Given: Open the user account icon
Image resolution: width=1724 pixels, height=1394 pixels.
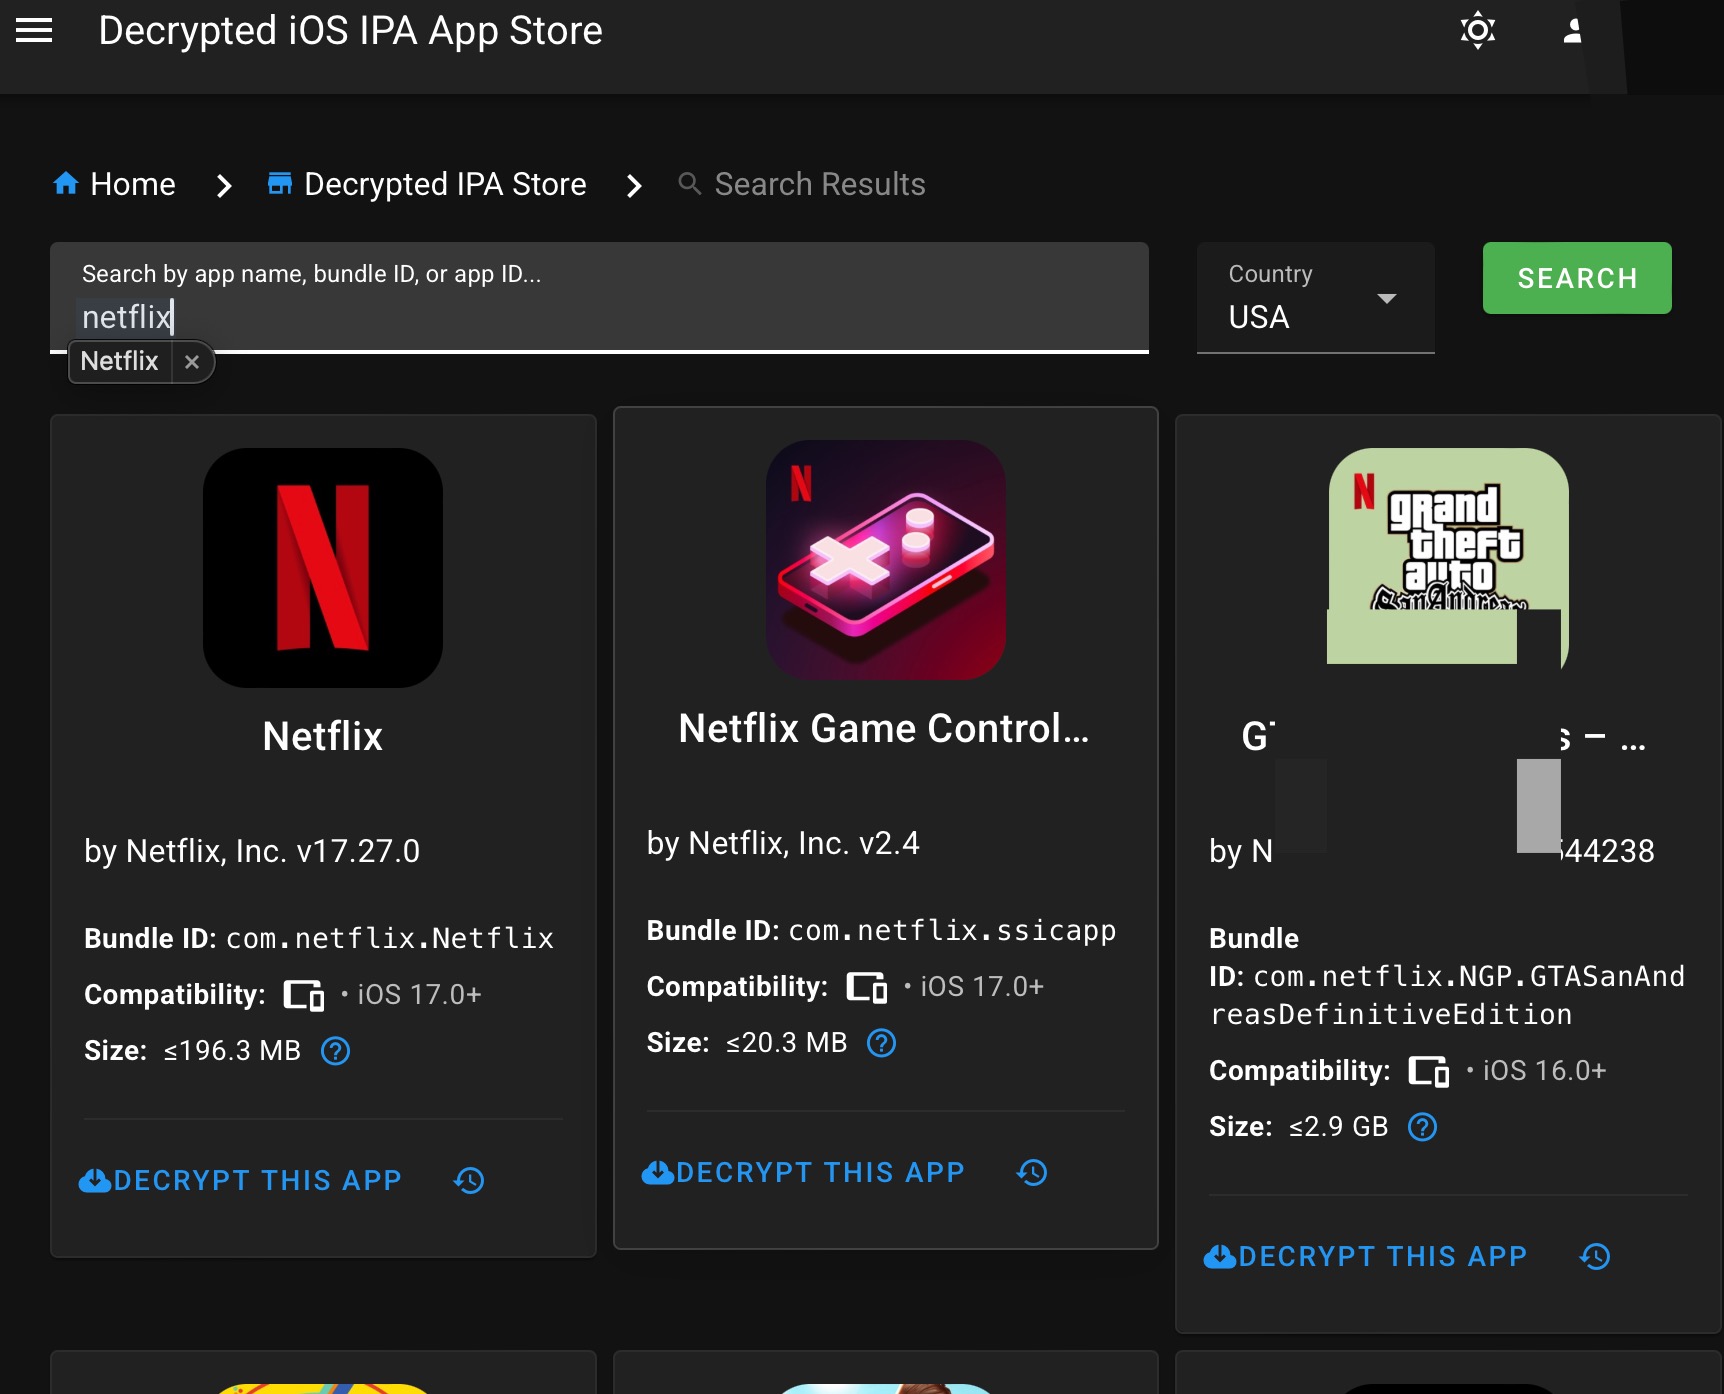Looking at the screenshot, I should pyautogui.click(x=1572, y=31).
